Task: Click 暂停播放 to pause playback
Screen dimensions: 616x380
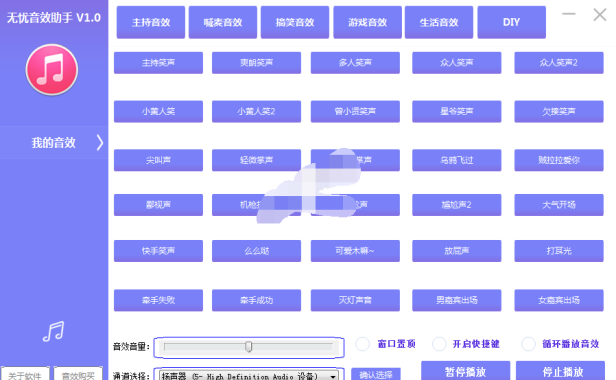Action: click(x=466, y=371)
